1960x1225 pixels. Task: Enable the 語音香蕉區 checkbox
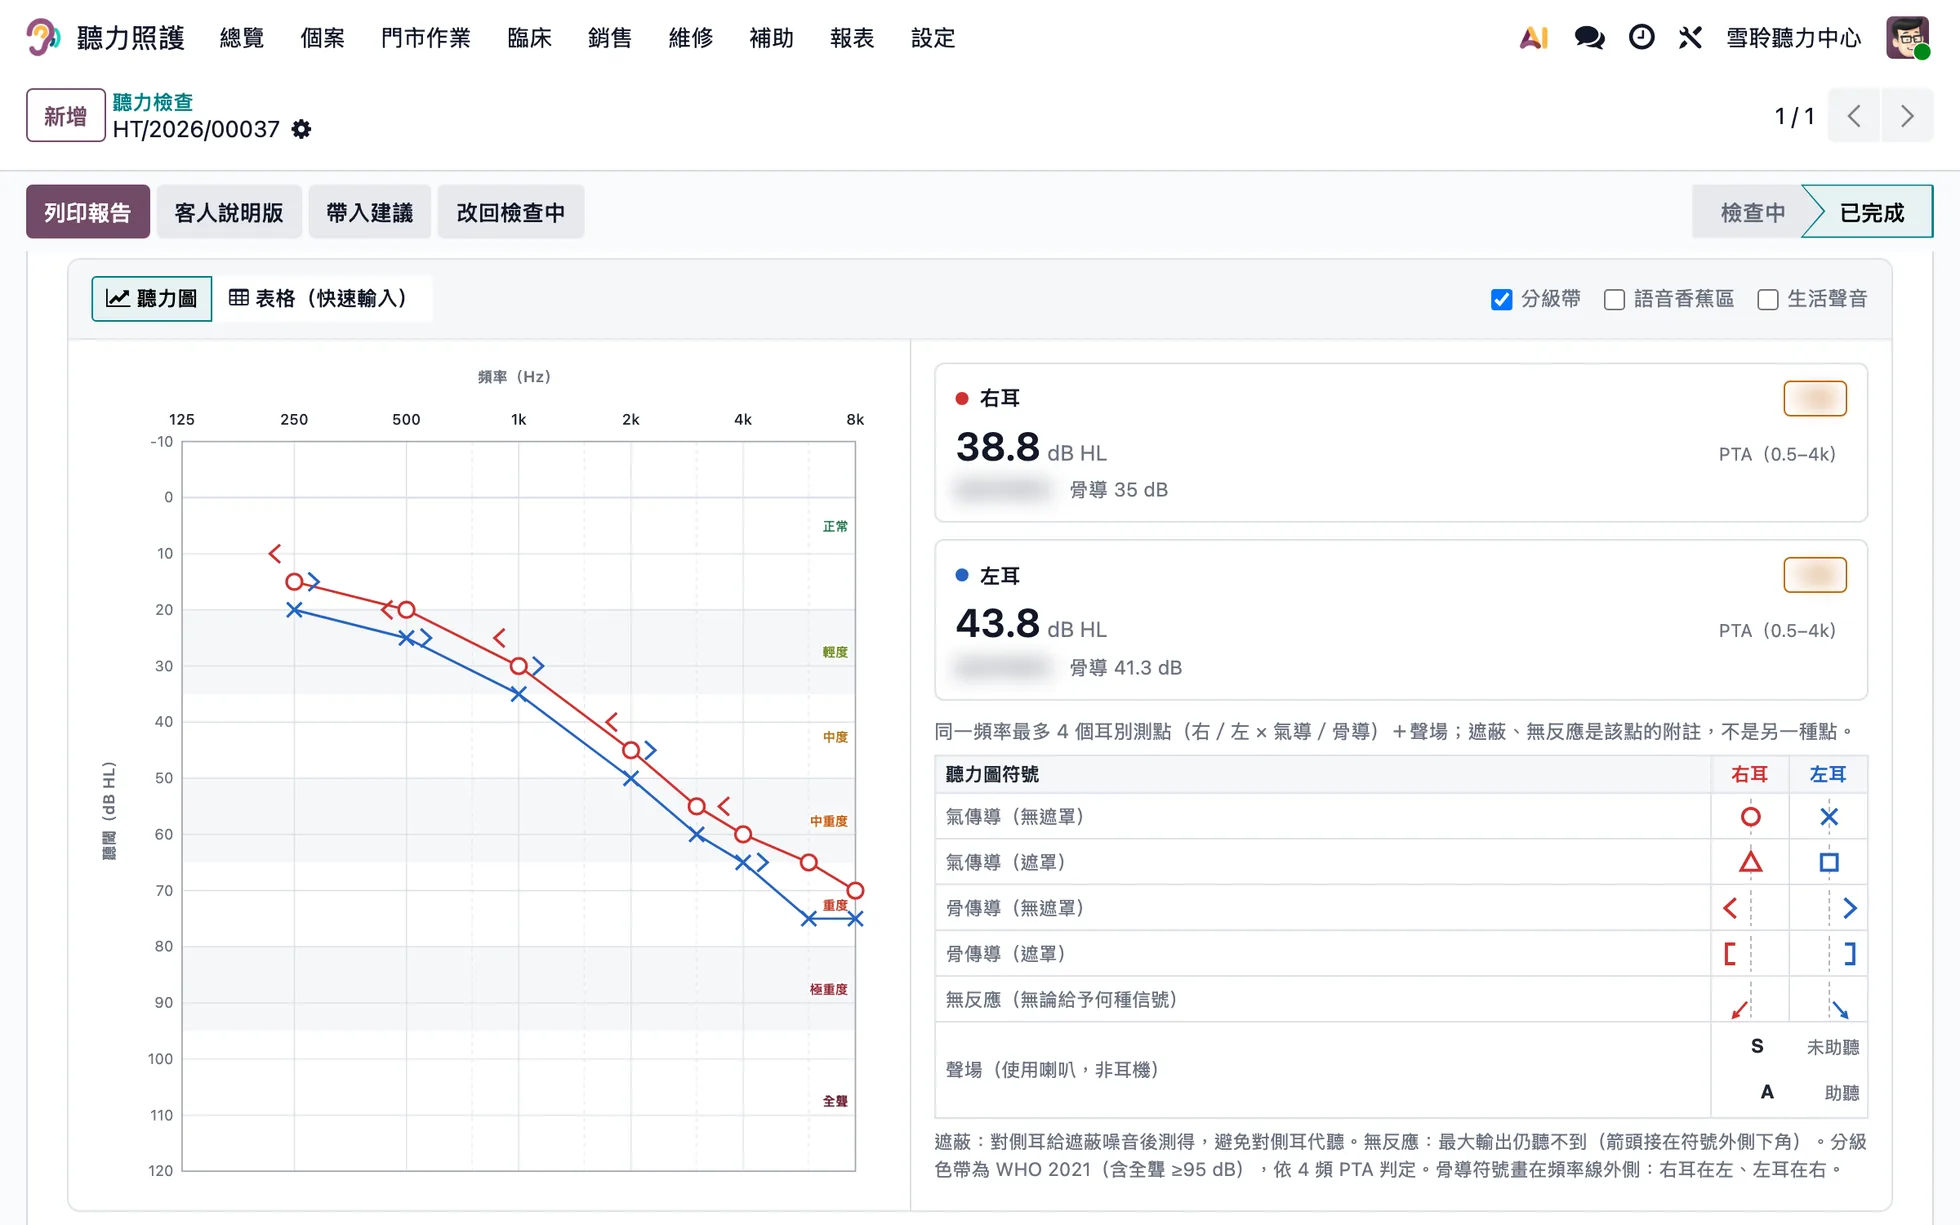pyautogui.click(x=1614, y=299)
